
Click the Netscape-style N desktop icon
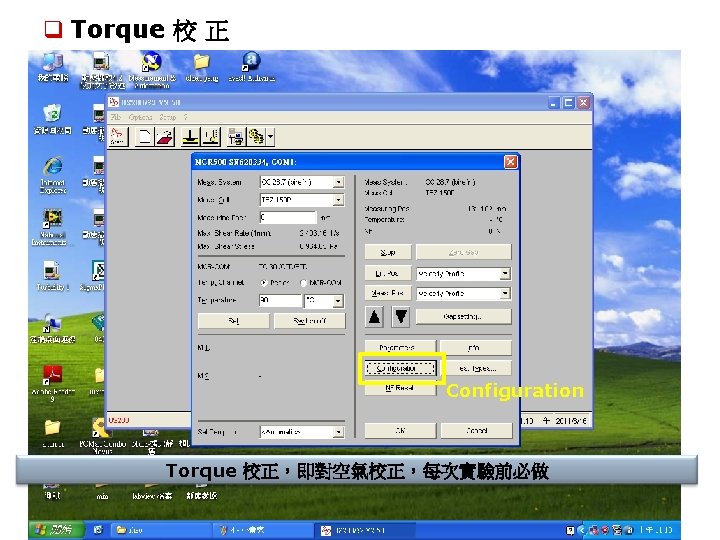coord(152,70)
